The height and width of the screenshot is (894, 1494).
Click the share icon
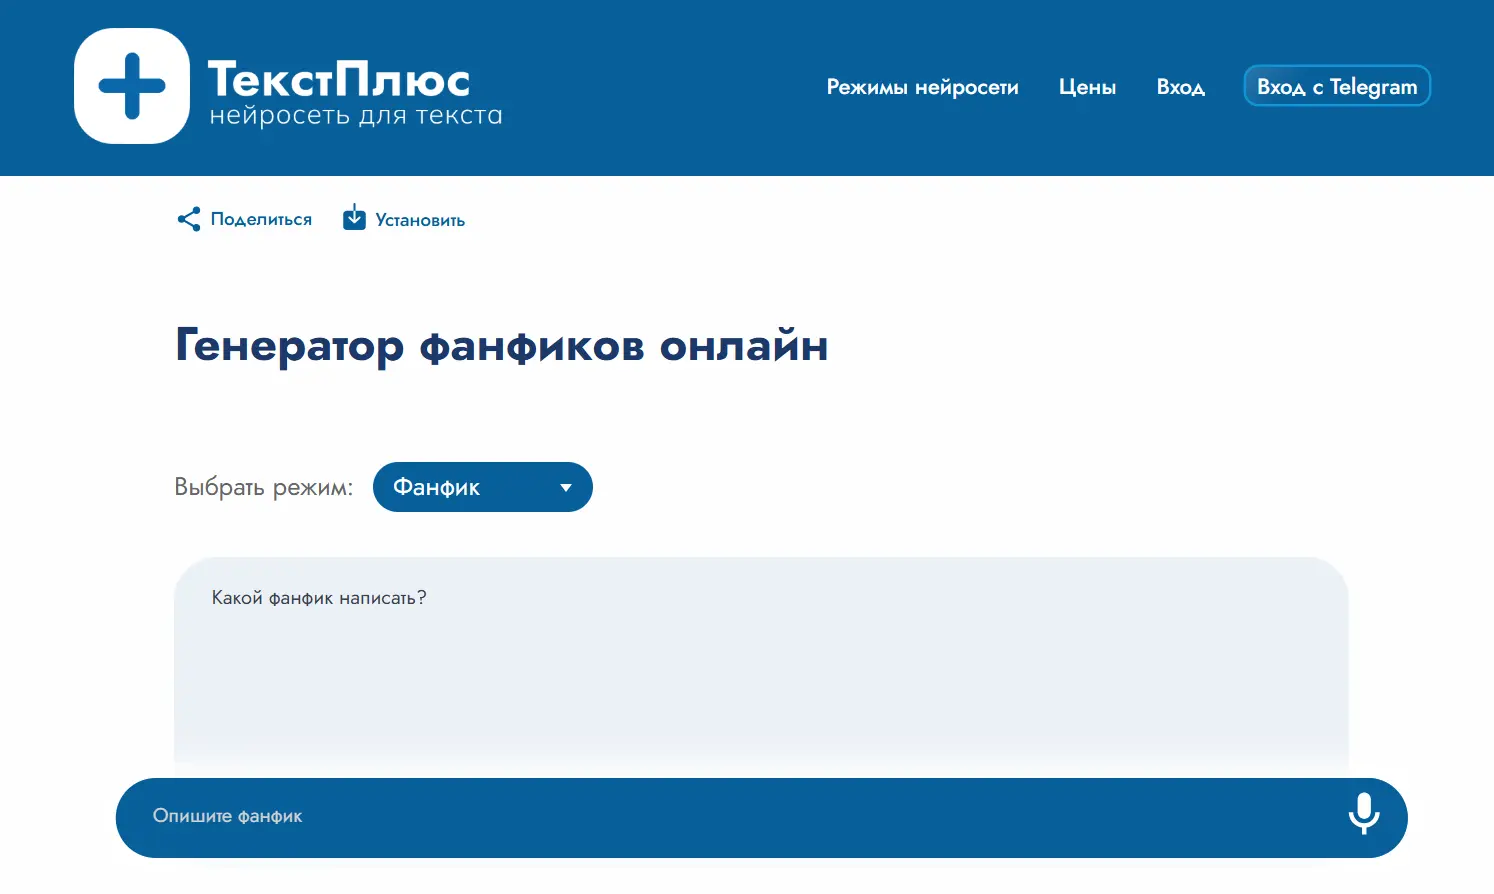point(188,219)
